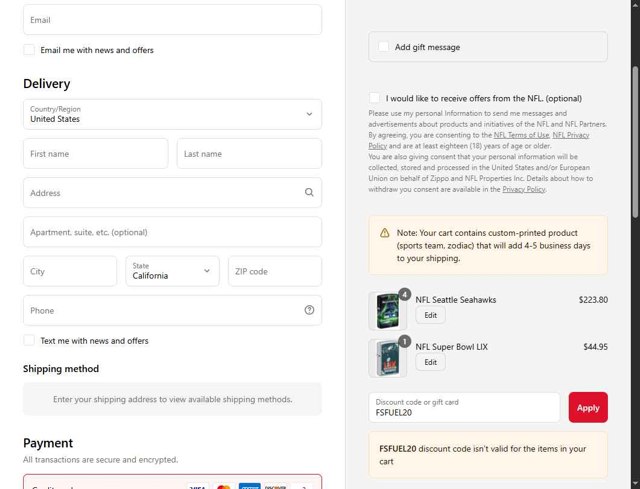The image size is (640, 489).
Task: Click quantity badge 4 on Seahawks item
Action: click(404, 294)
